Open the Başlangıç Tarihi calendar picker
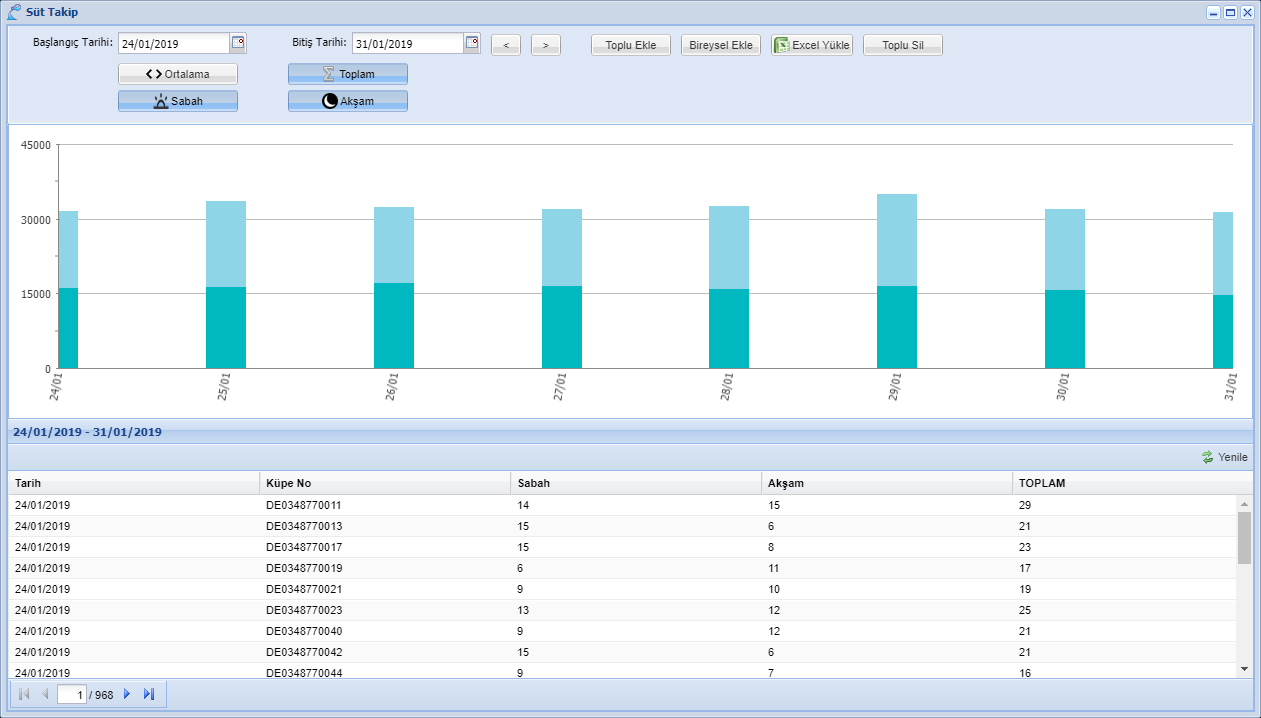Image resolution: width=1261 pixels, height=718 pixels. 238,43
